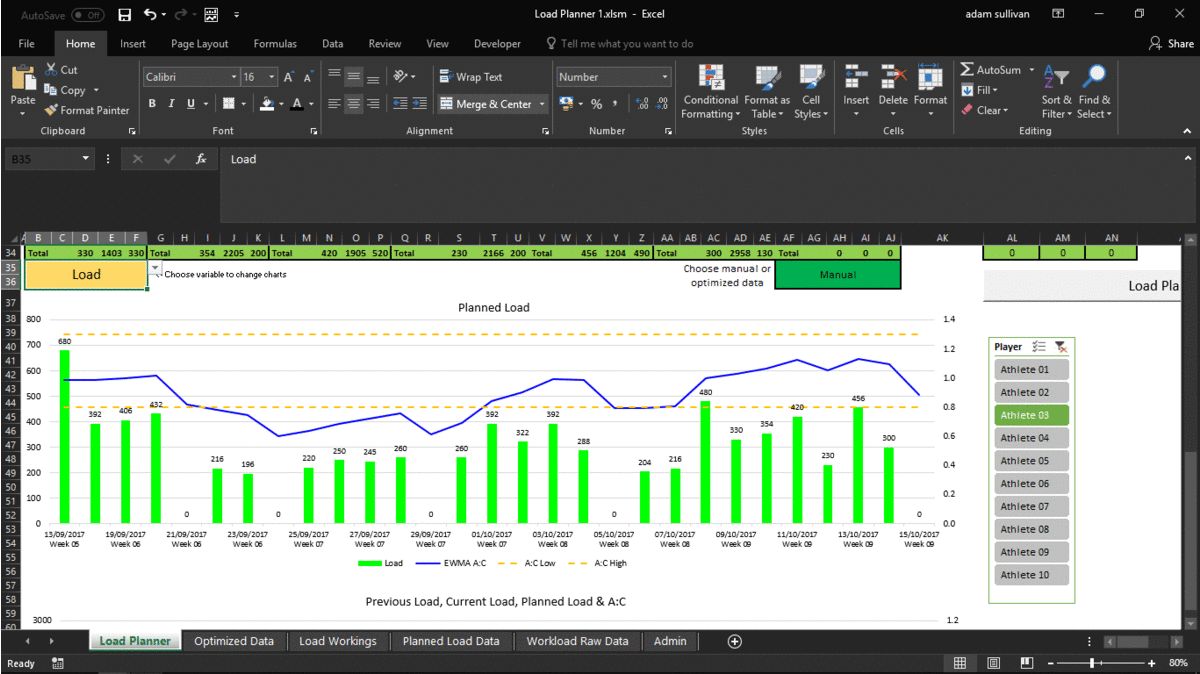Select Athlete 05 in the slicer
Screen dimensions: 1200x674
point(1032,461)
